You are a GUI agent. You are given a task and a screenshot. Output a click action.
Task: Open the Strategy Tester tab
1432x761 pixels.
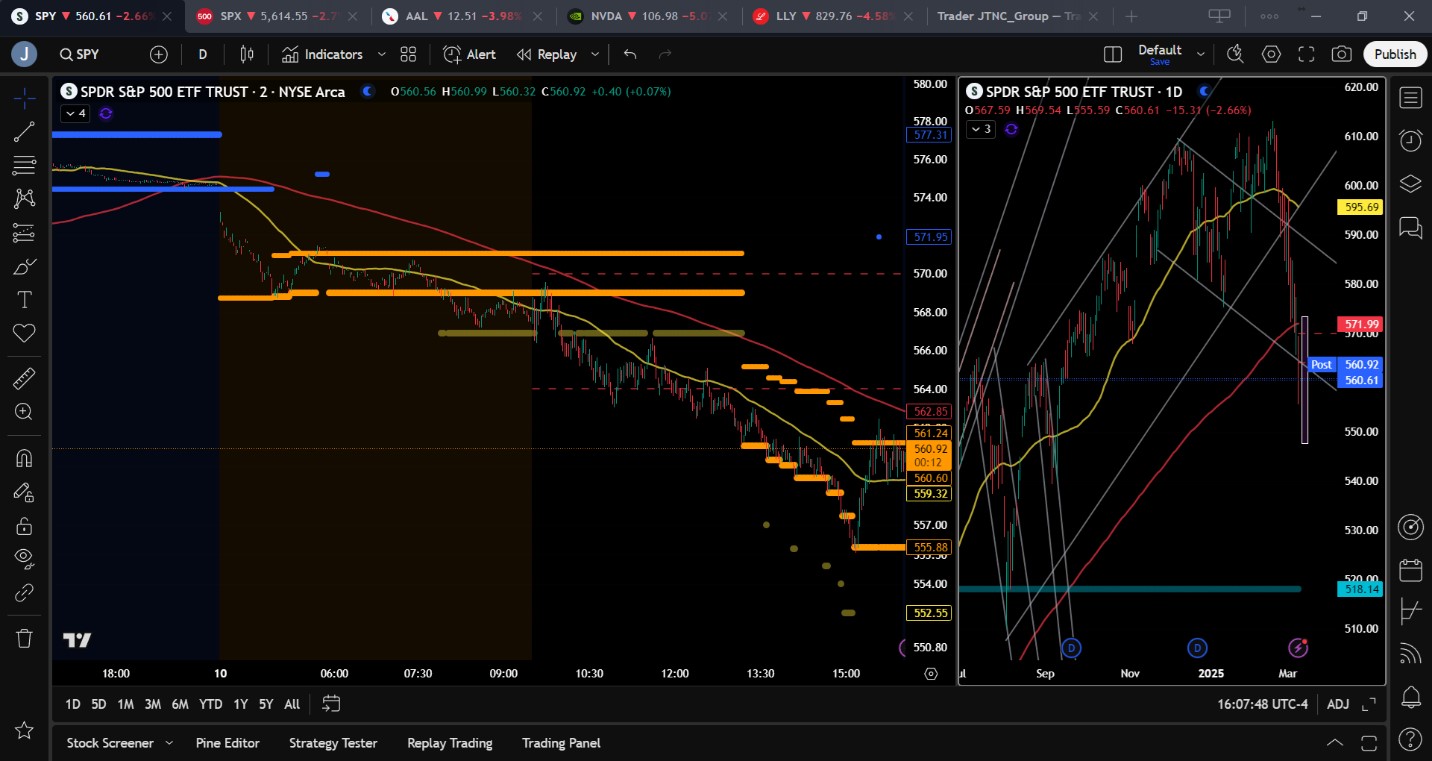(333, 743)
